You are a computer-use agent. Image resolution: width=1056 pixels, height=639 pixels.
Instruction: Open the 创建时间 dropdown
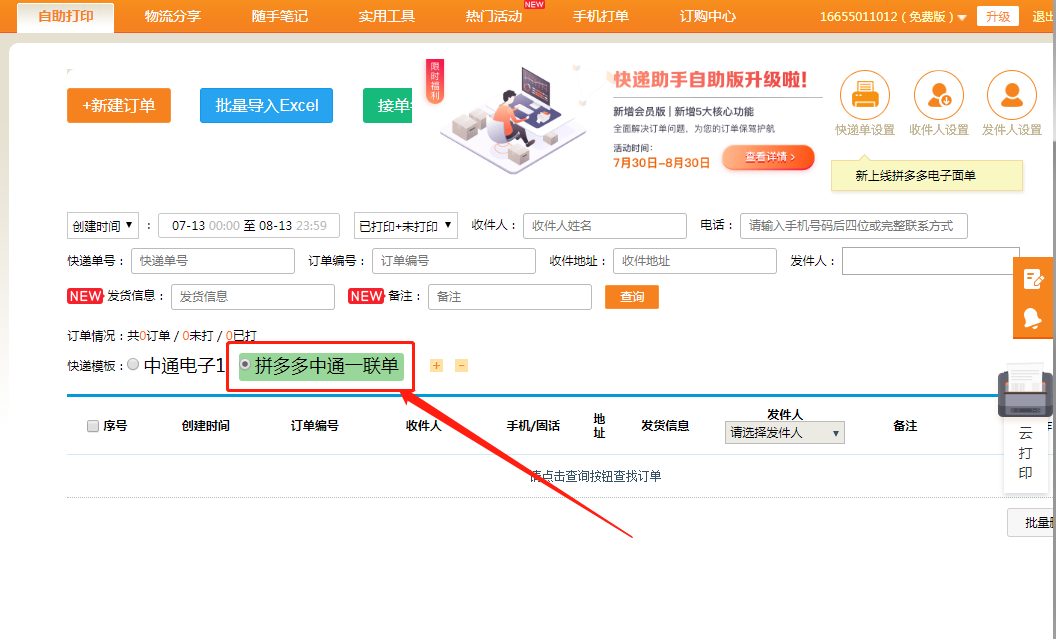point(103,226)
